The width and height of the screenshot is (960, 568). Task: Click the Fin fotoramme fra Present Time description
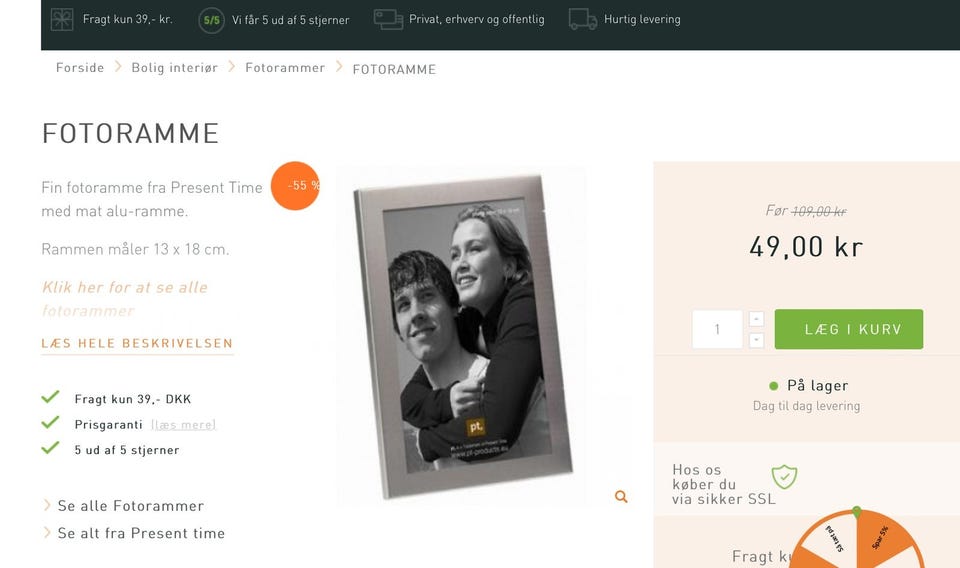tap(152, 199)
